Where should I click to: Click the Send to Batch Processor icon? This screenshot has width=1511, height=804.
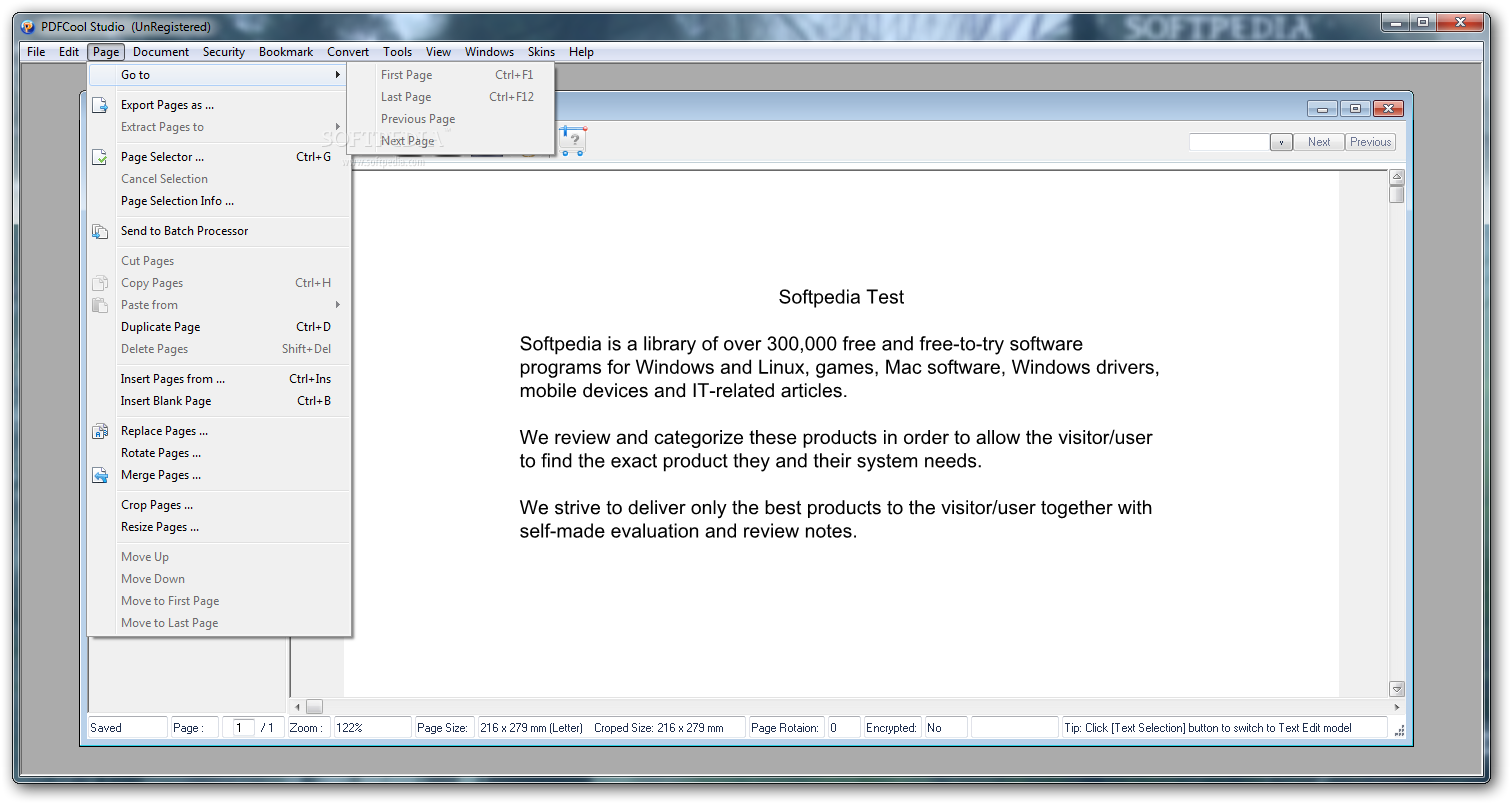point(100,231)
